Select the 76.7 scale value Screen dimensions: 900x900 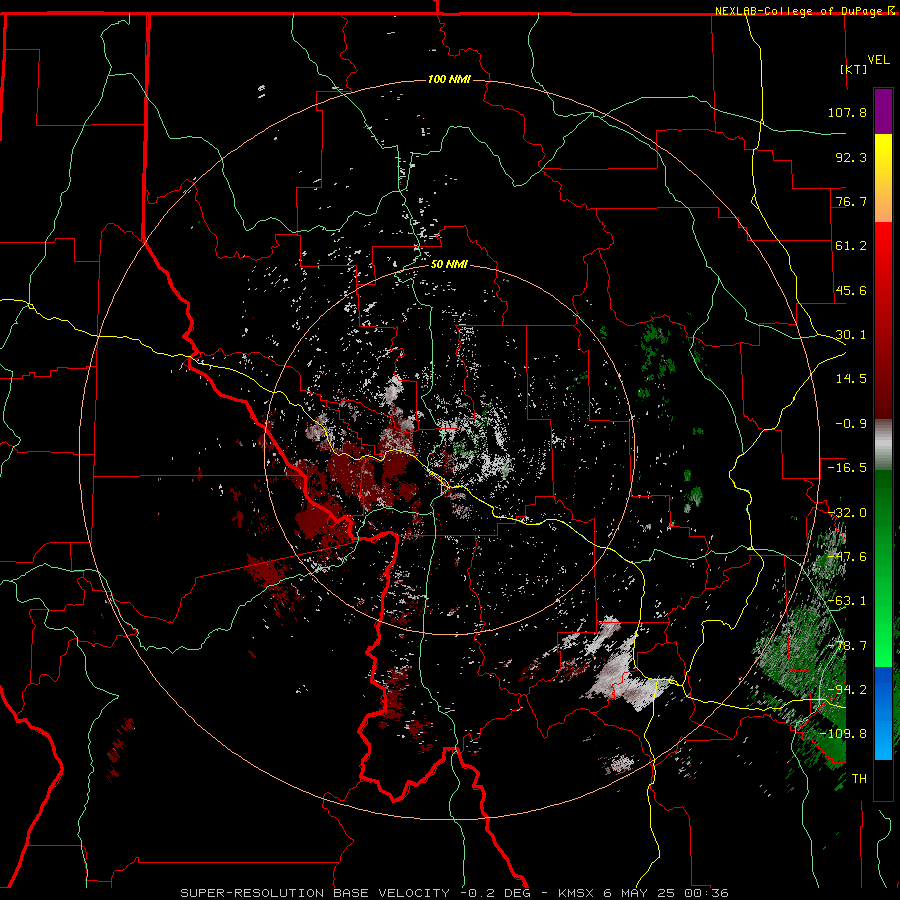tap(851, 201)
